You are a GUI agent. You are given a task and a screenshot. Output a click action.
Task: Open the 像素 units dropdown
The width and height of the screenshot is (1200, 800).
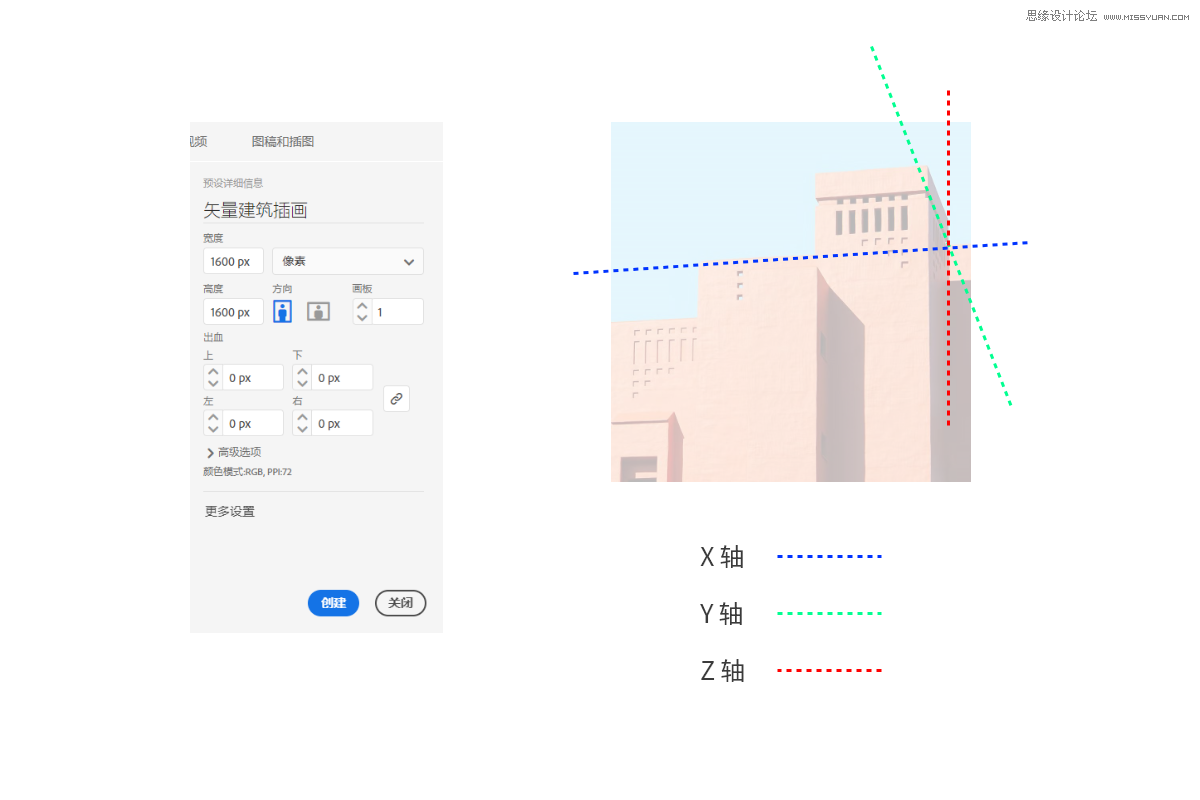coord(347,261)
